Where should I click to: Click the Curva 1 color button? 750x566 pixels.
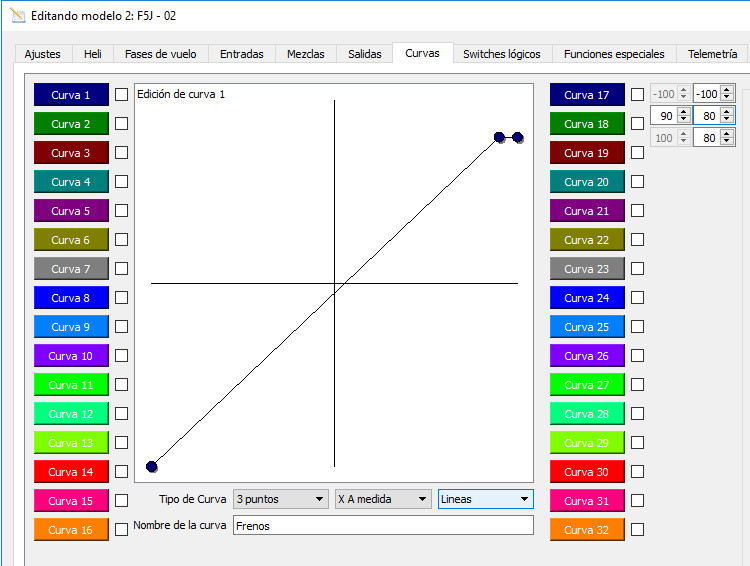(x=71, y=95)
